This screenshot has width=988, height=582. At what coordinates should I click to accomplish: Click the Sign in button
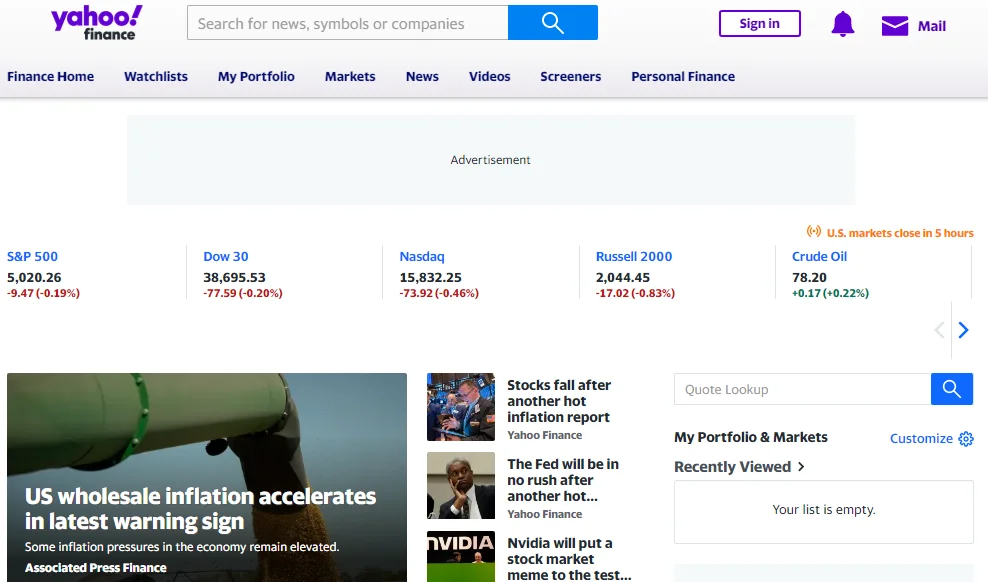tap(759, 23)
